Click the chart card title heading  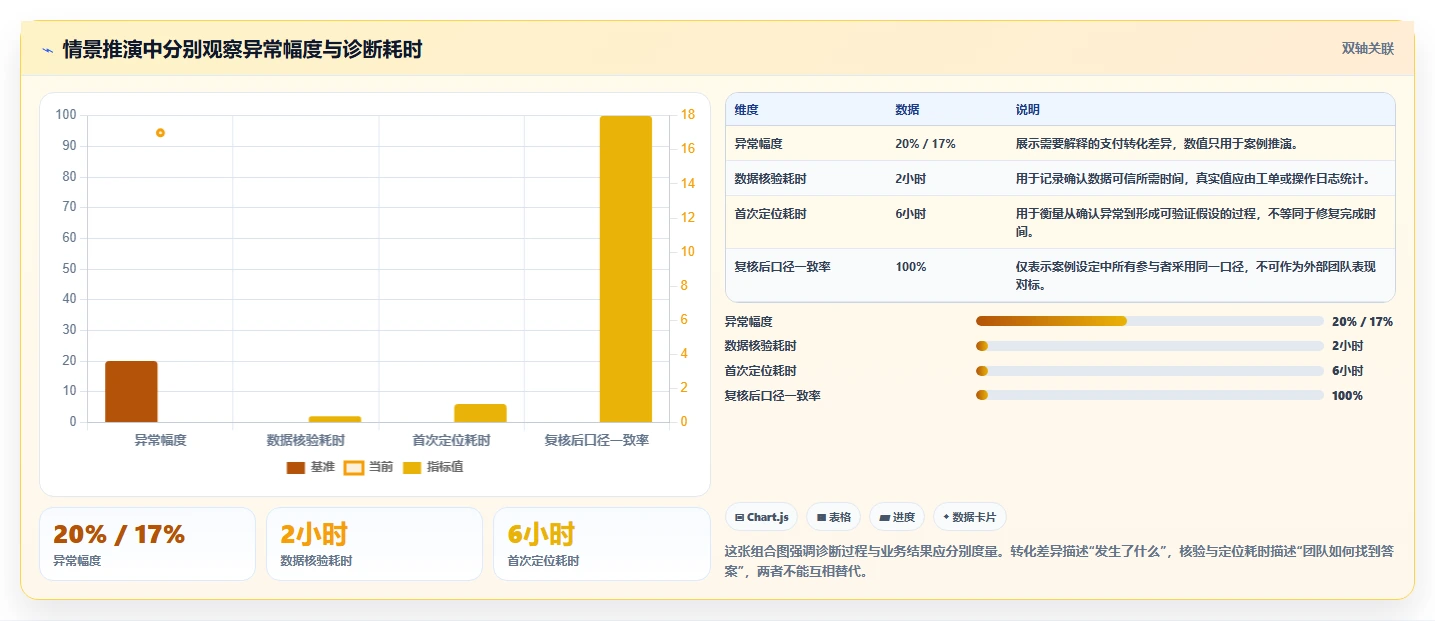point(242,50)
